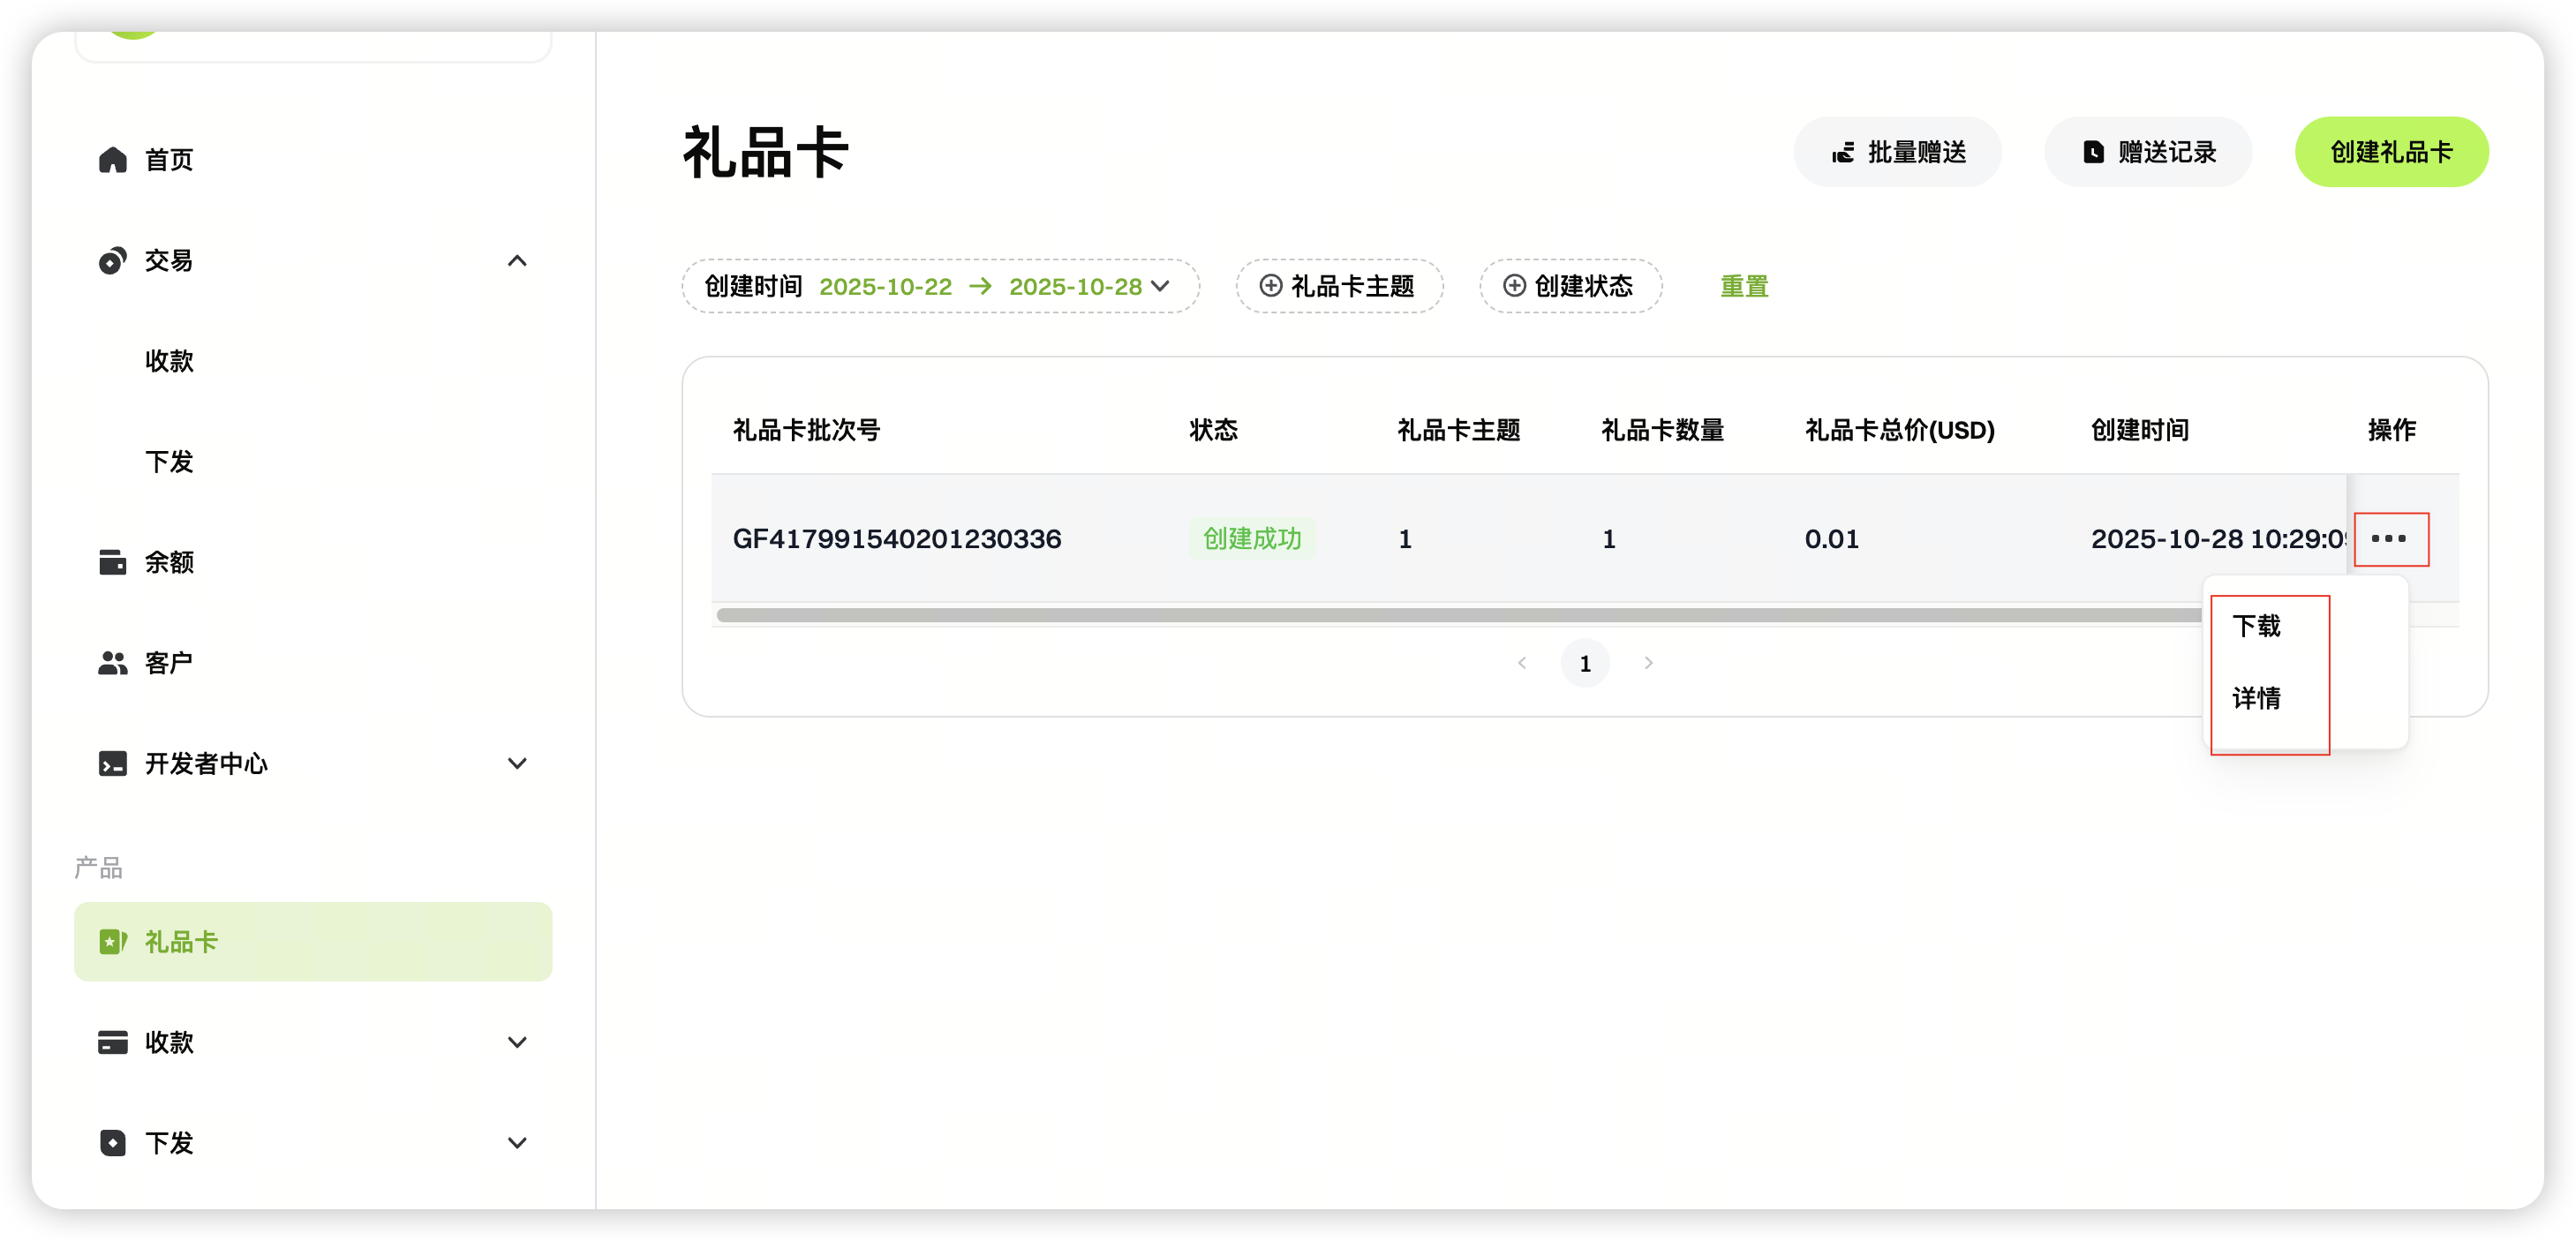This screenshot has width=2576, height=1241.
Task: Collapse the 交易 sidebar section chevron
Action: (517, 261)
